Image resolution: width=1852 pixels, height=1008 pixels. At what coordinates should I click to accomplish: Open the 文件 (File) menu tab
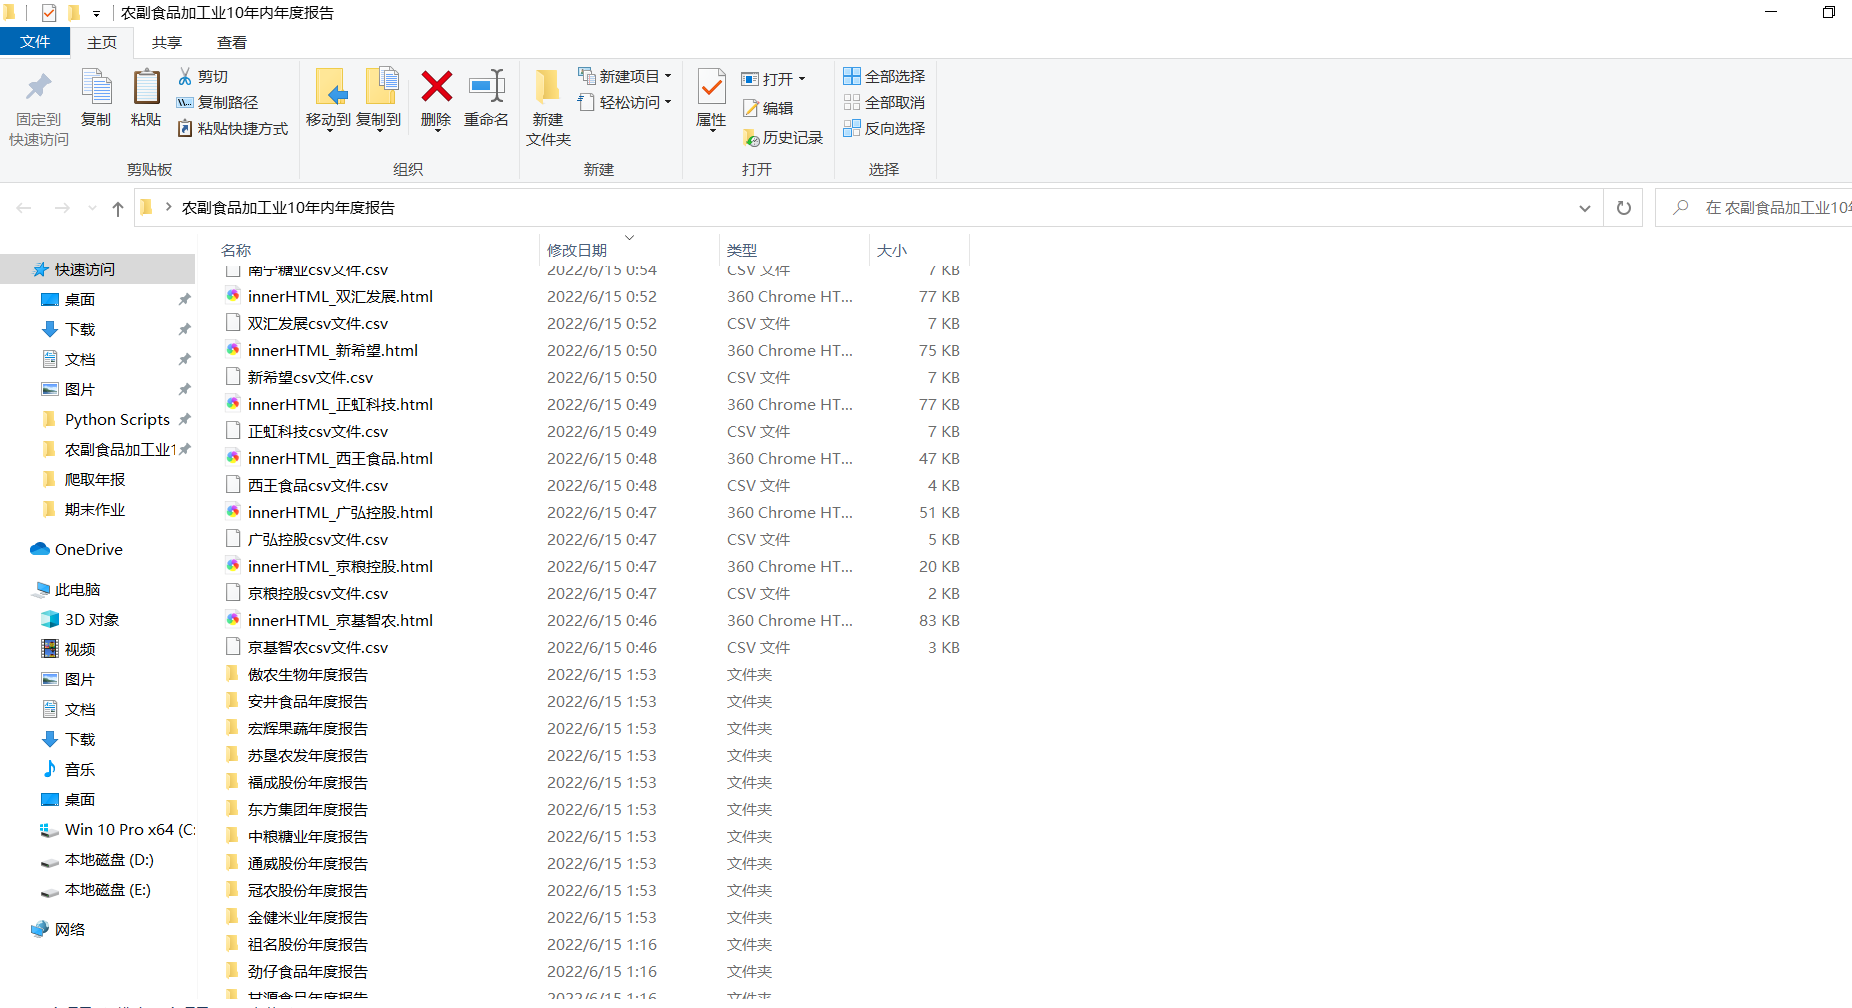tap(35, 41)
